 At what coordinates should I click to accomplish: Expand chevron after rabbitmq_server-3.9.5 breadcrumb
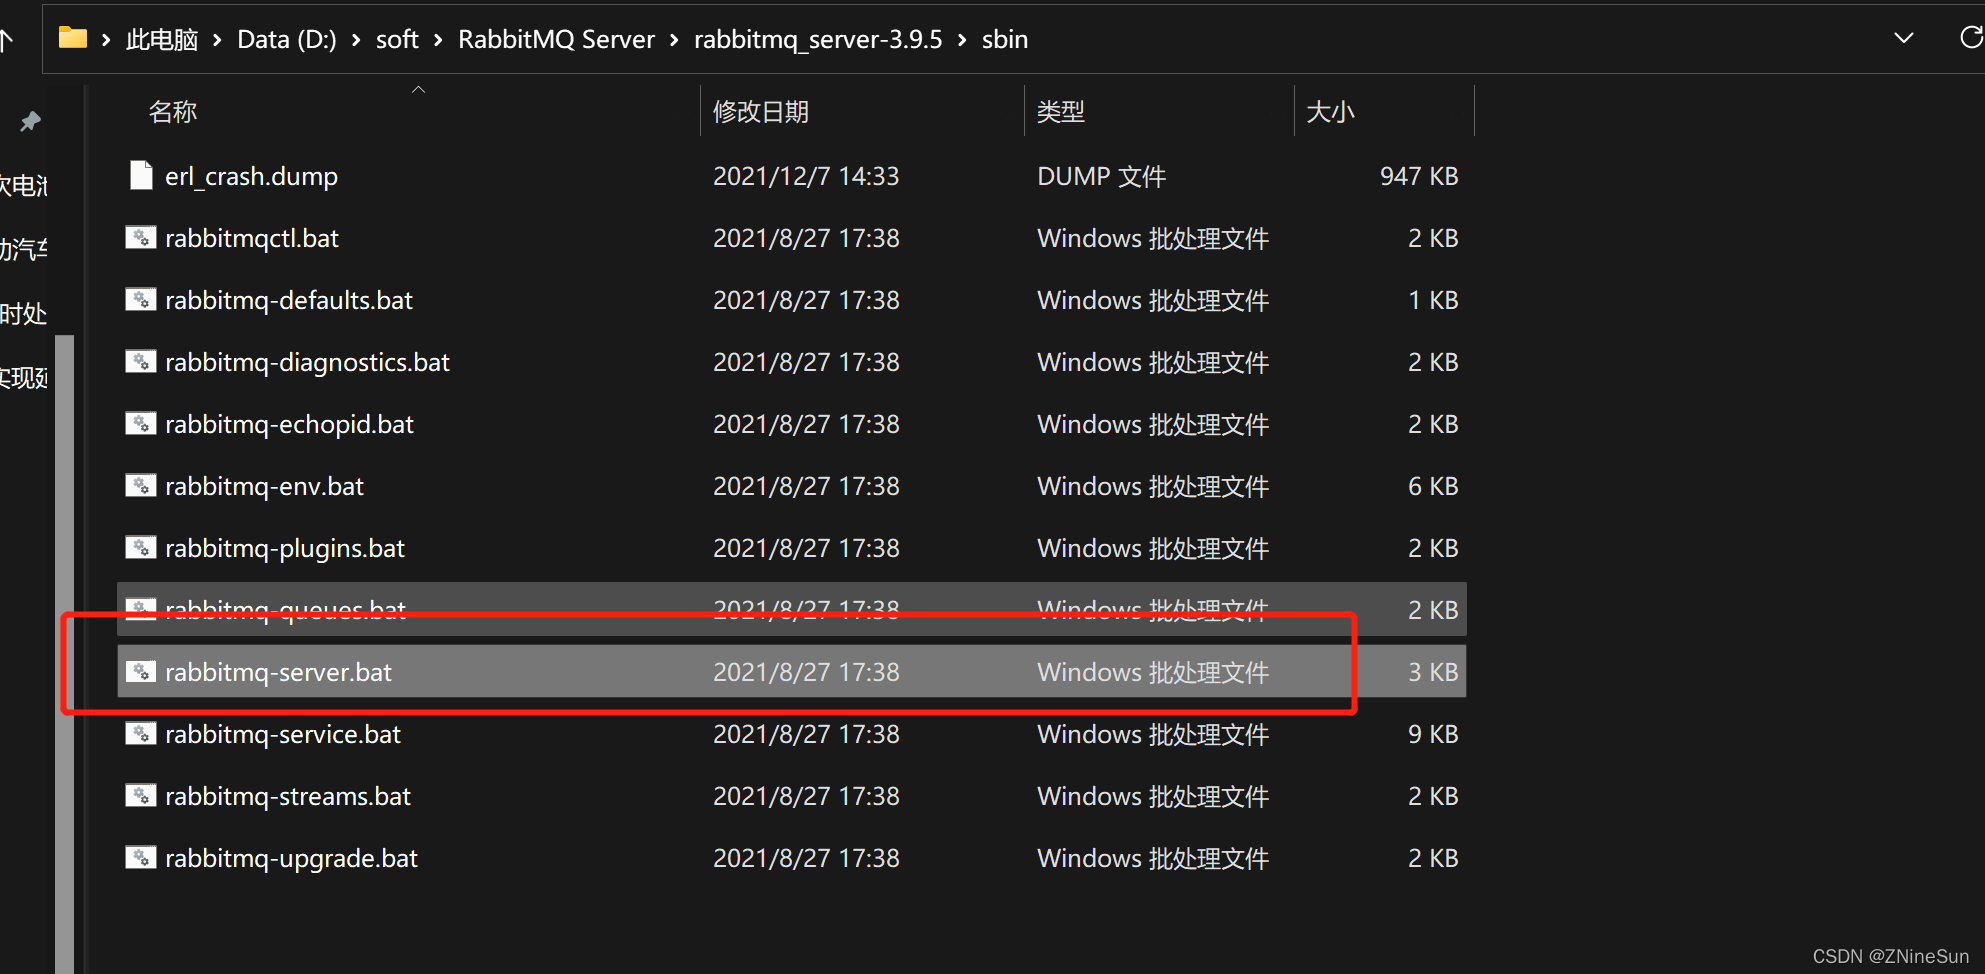click(x=962, y=40)
